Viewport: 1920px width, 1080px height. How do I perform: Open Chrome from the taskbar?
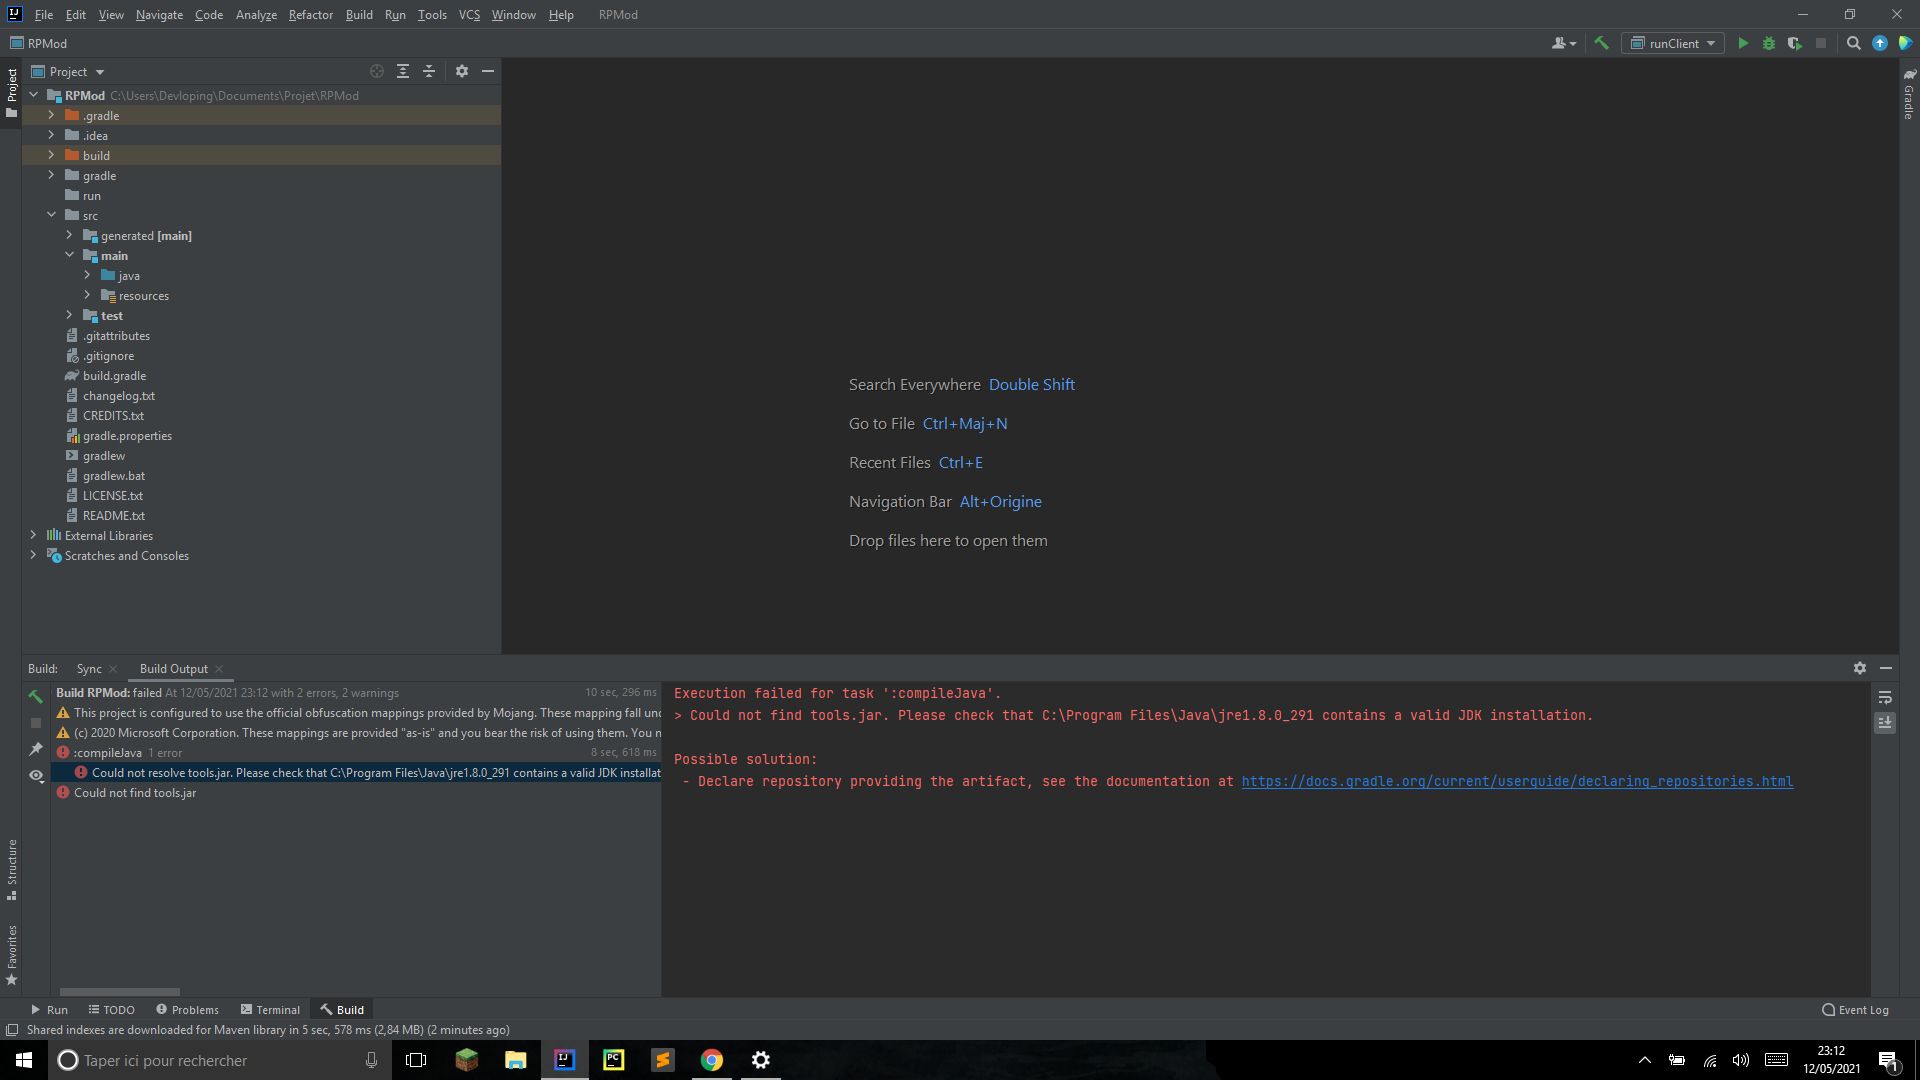tap(712, 1060)
